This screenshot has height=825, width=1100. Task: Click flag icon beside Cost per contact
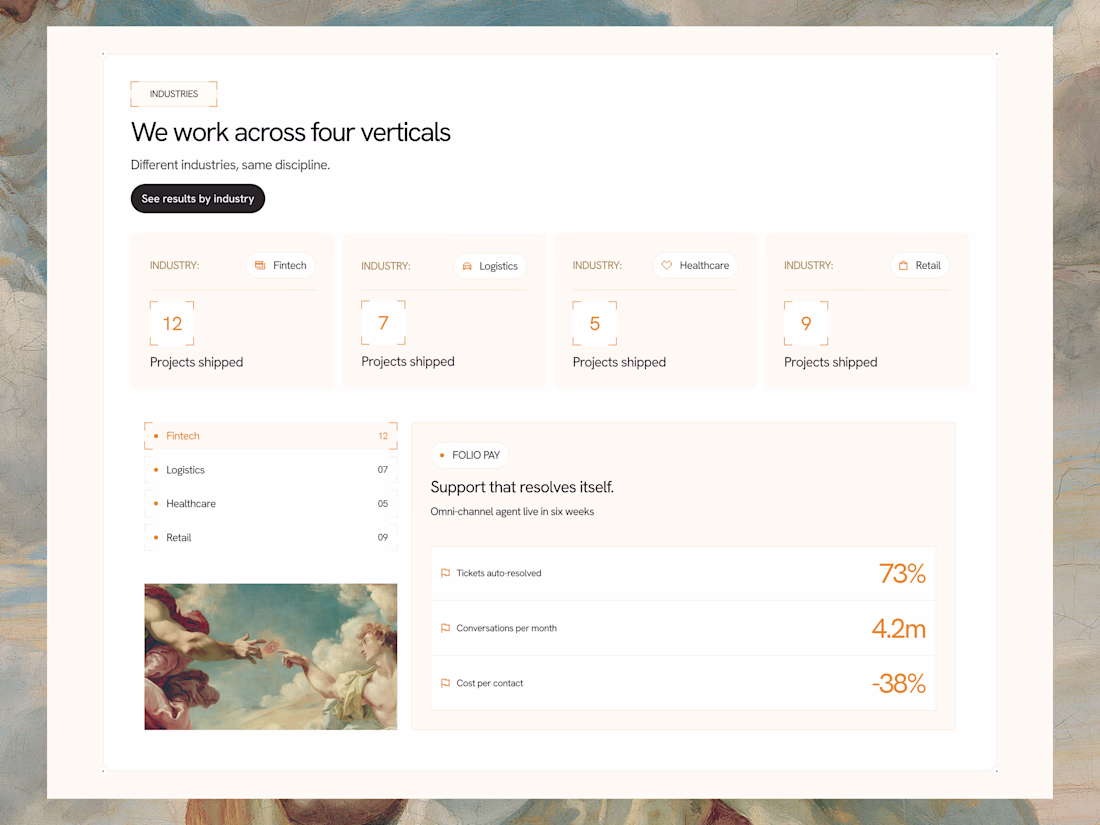(445, 683)
